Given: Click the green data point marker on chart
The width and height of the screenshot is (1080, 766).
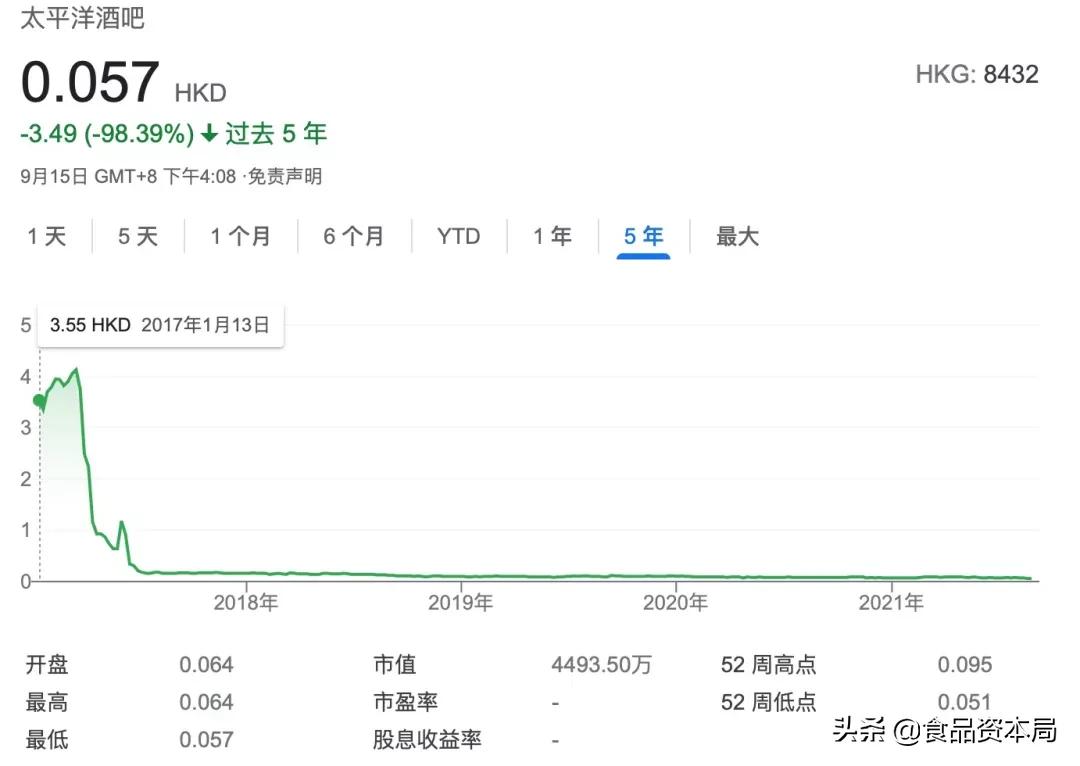Looking at the screenshot, I should pyautogui.click(x=39, y=398).
